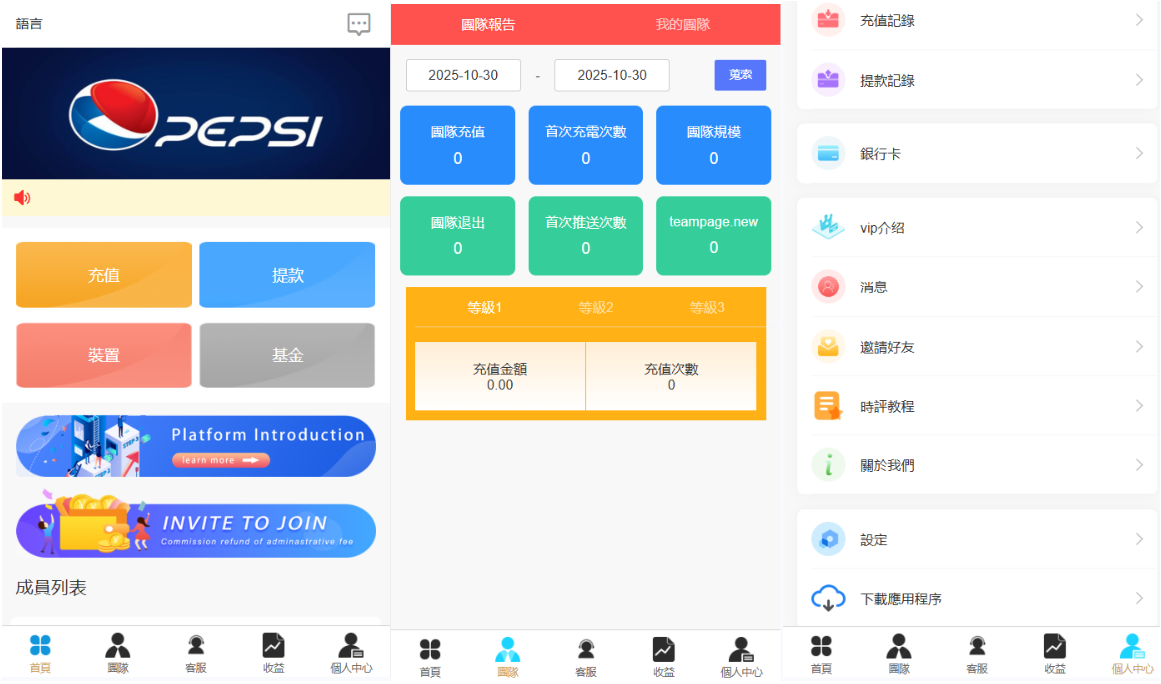This screenshot has width=1161, height=684.
Task: Mute the announcement speaker icon
Action: pyautogui.click(x=21, y=197)
